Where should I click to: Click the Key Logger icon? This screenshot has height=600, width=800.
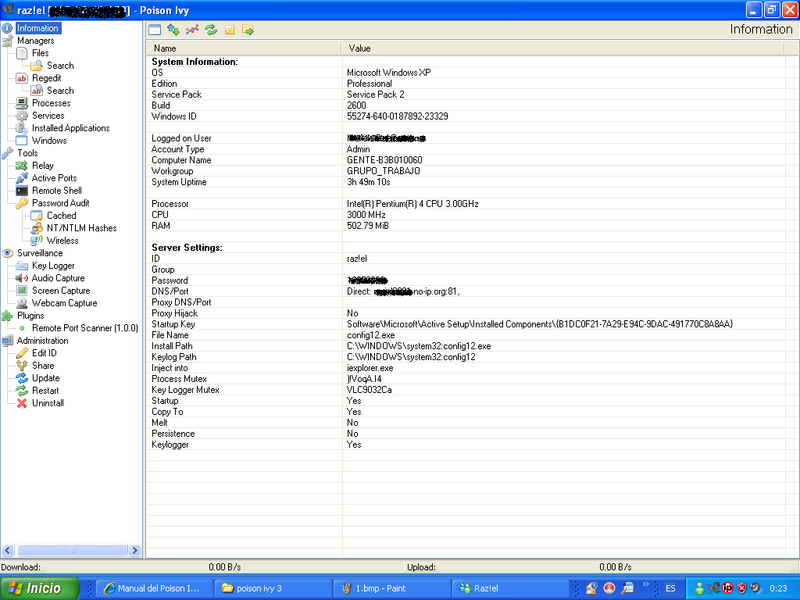21,266
